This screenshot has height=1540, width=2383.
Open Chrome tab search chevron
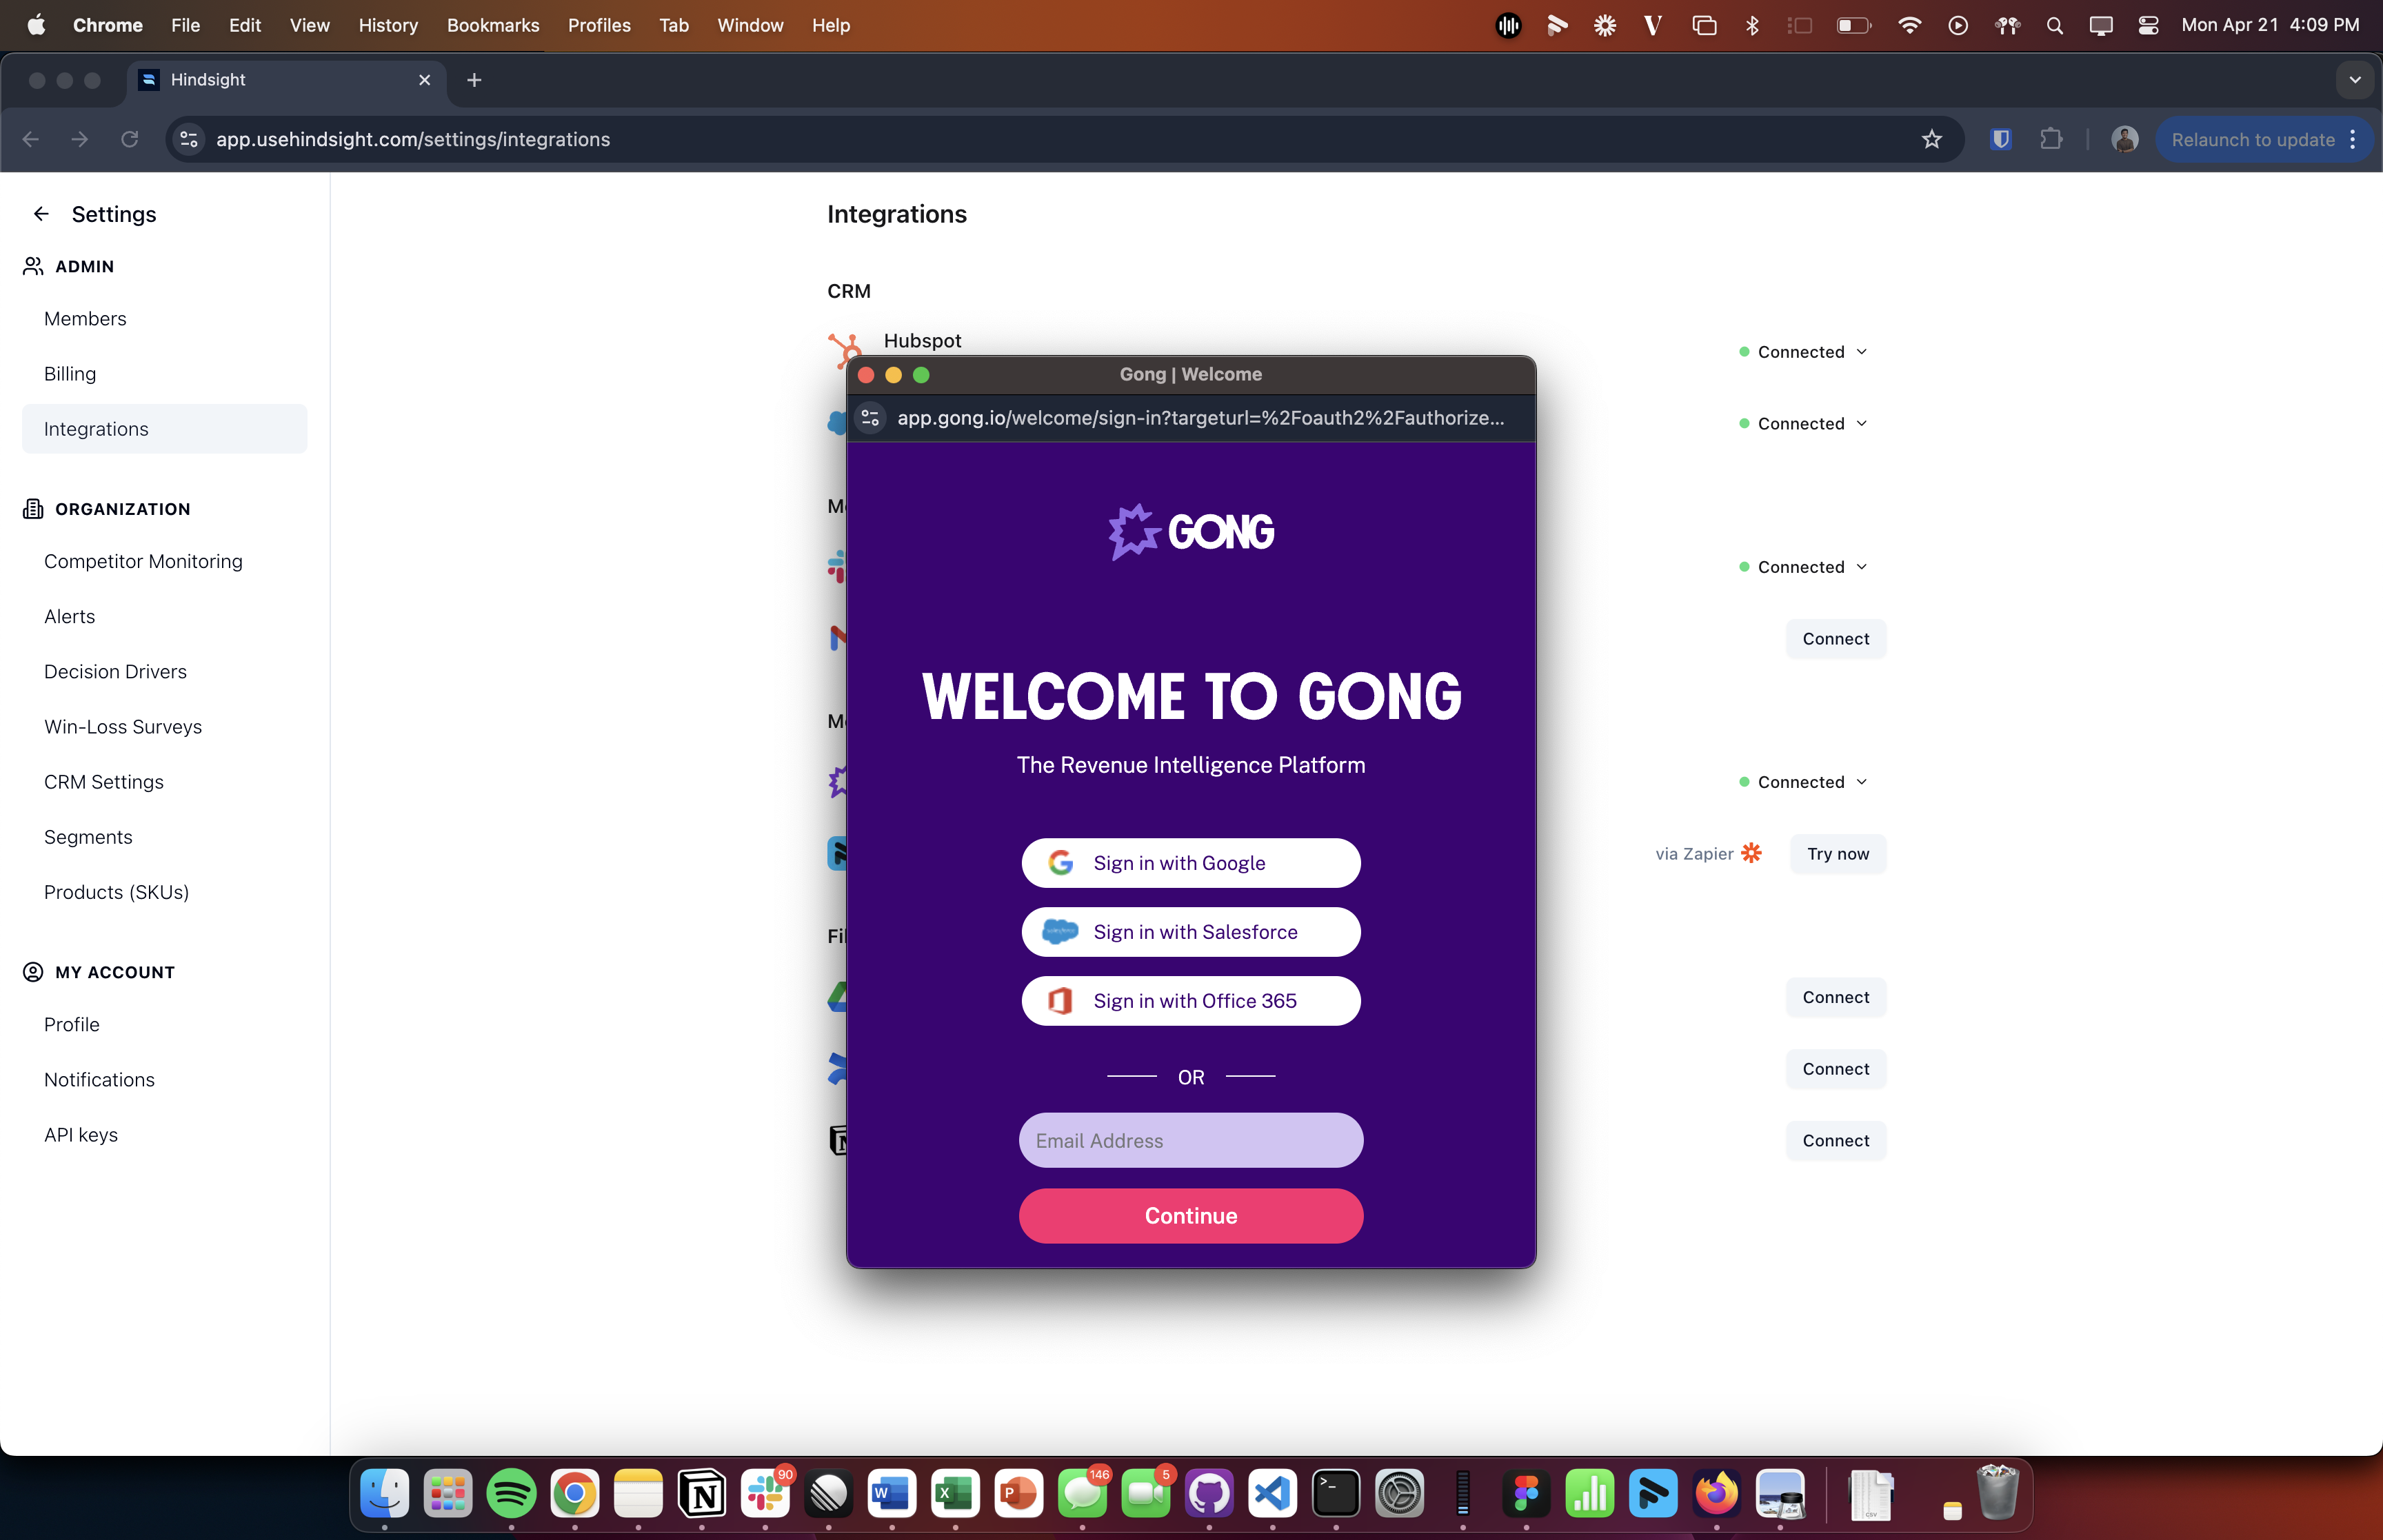pos(2354,80)
